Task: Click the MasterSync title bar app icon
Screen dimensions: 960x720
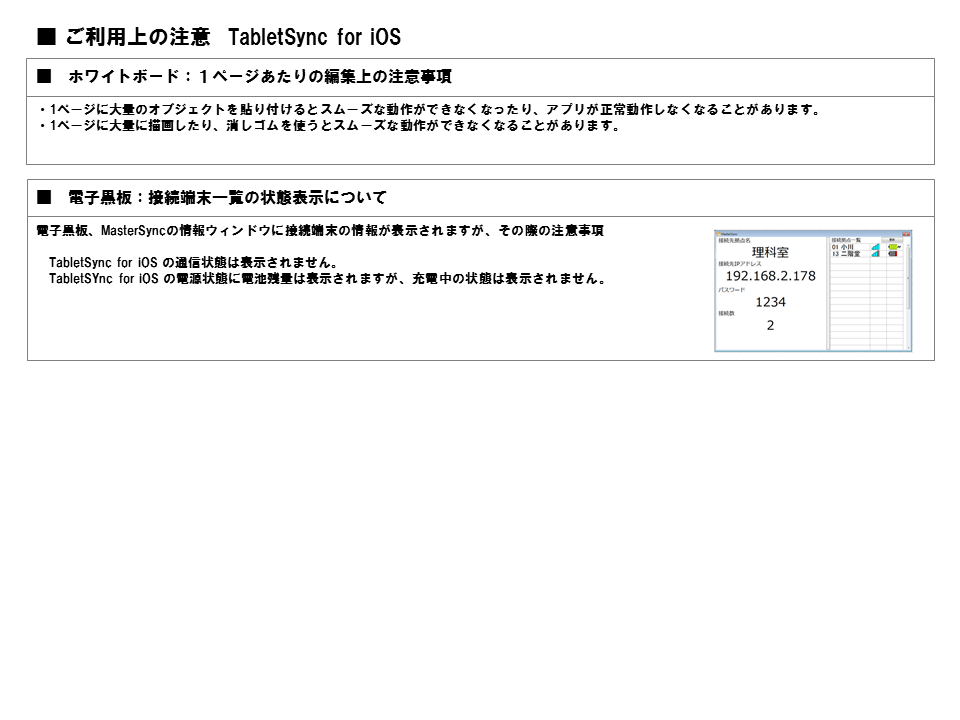Action: point(718,233)
